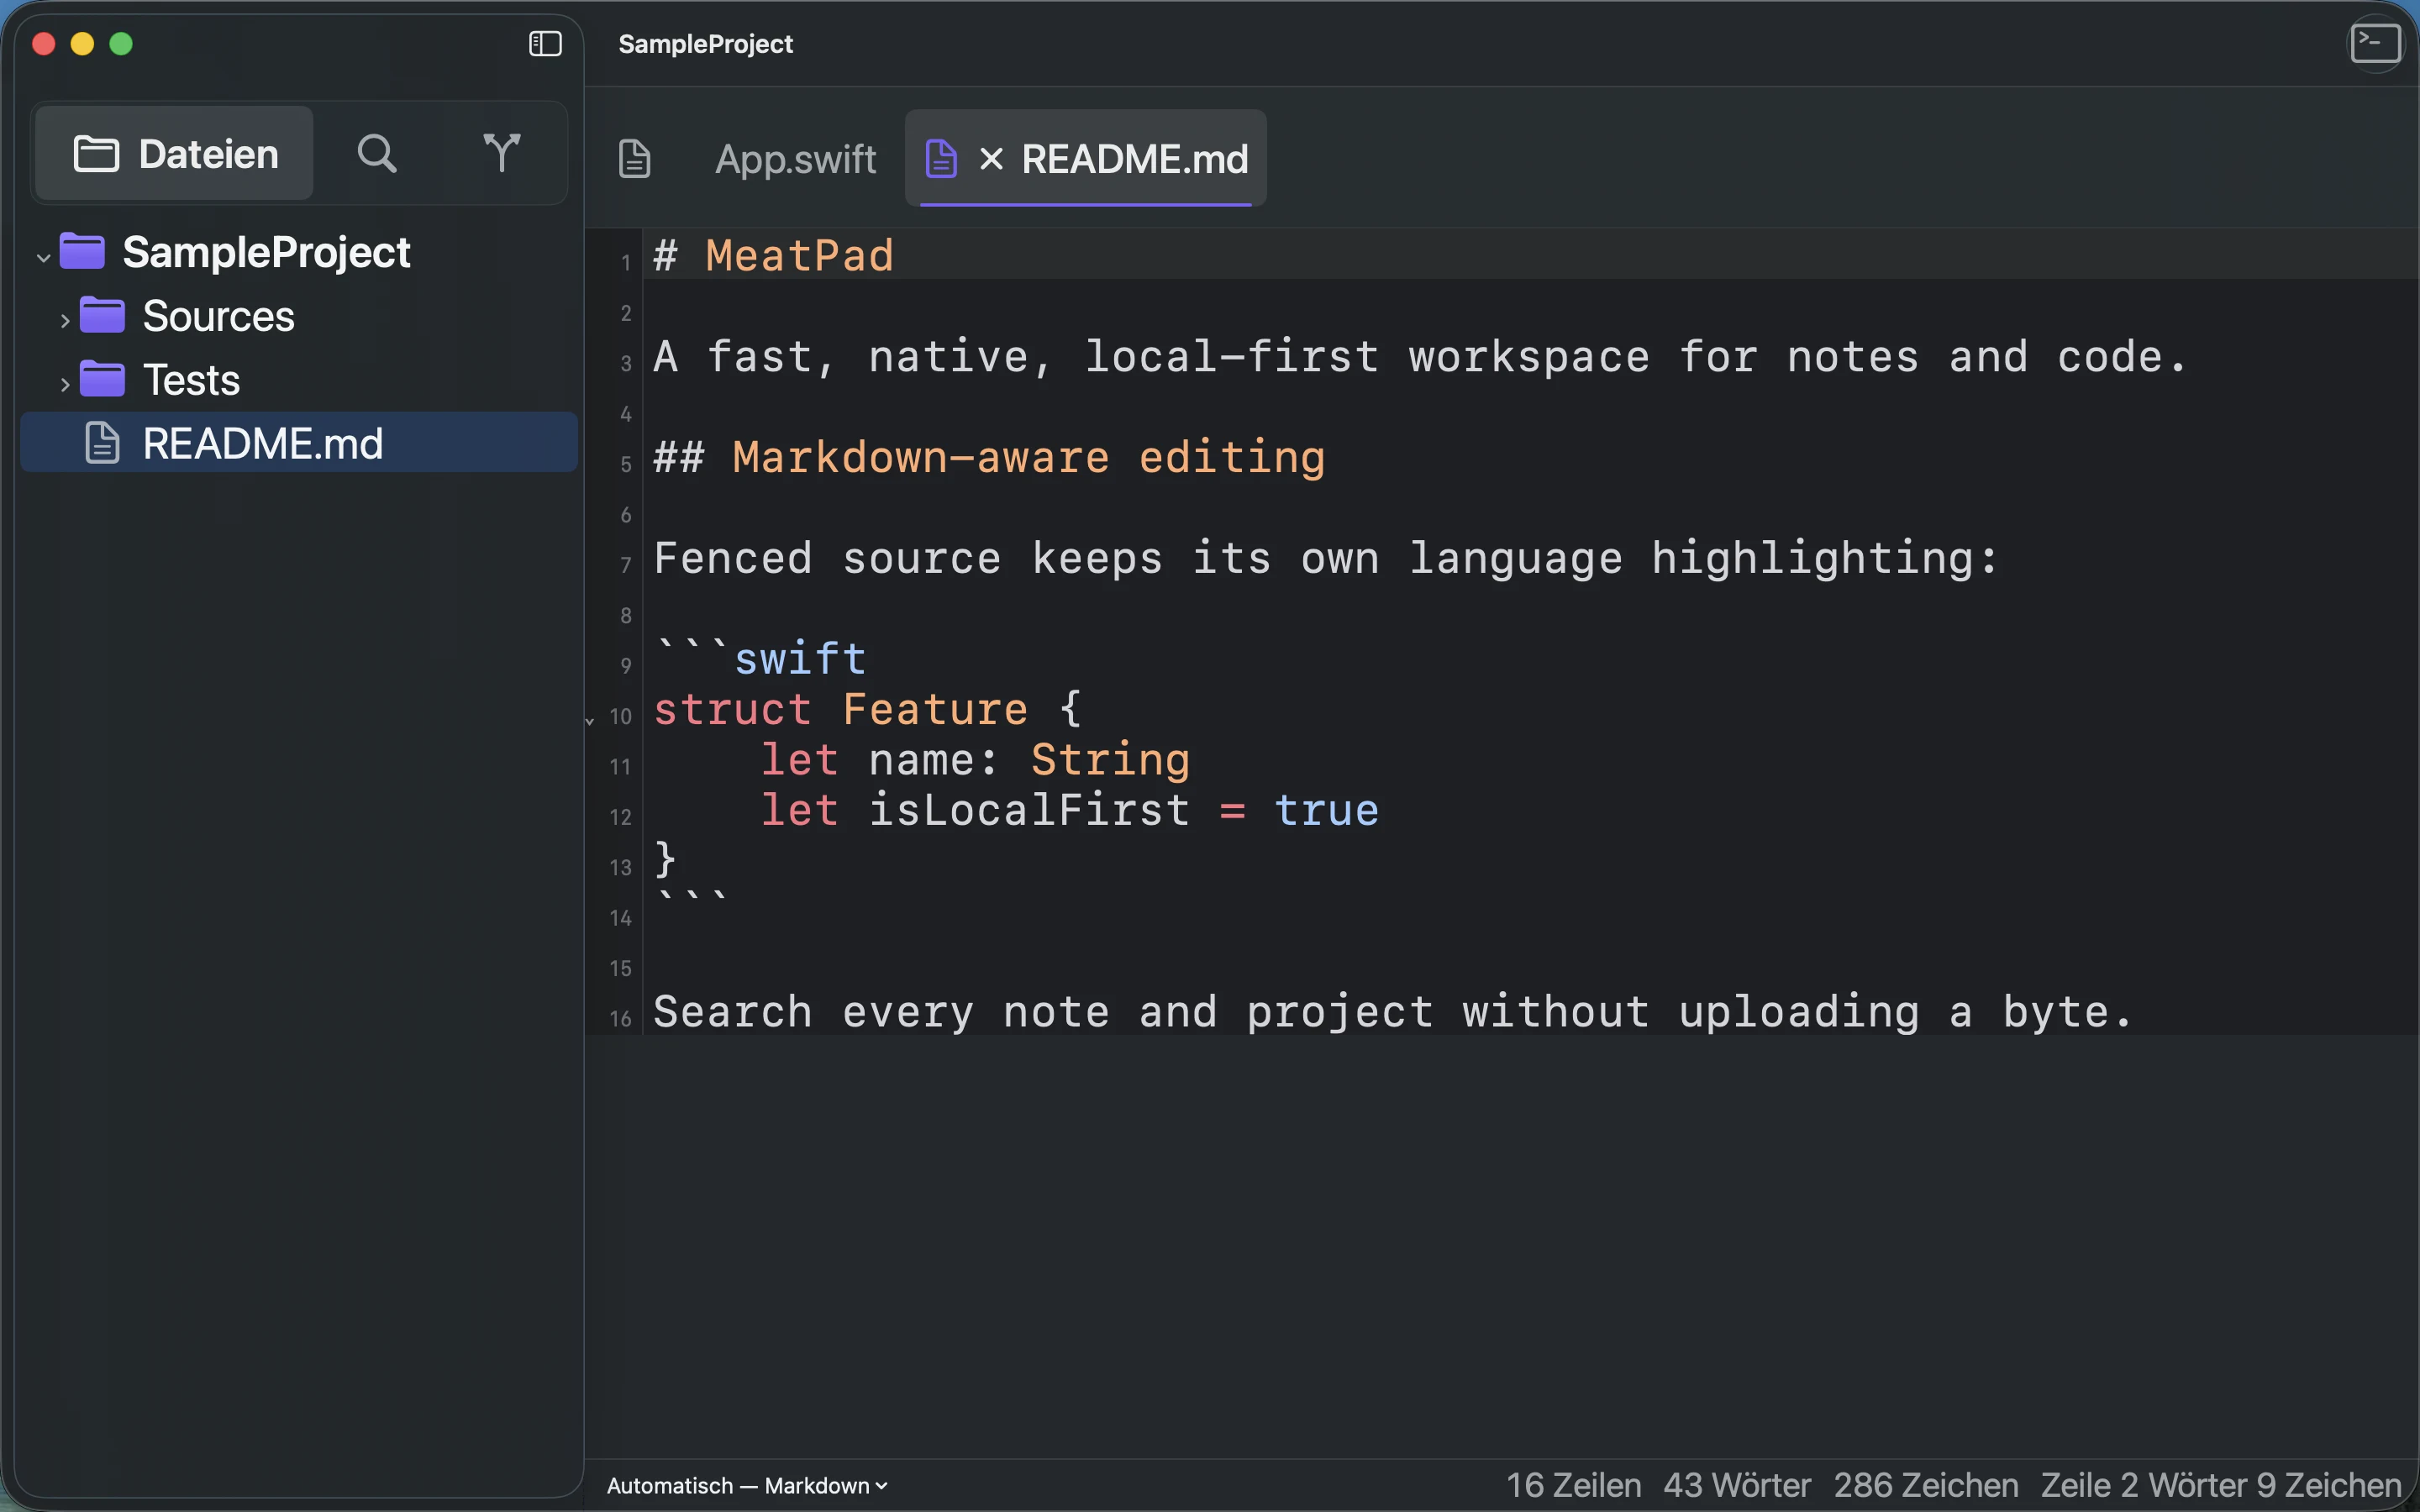Image resolution: width=2420 pixels, height=1512 pixels.
Task: Click the document icon left of App.swift
Action: (x=635, y=159)
